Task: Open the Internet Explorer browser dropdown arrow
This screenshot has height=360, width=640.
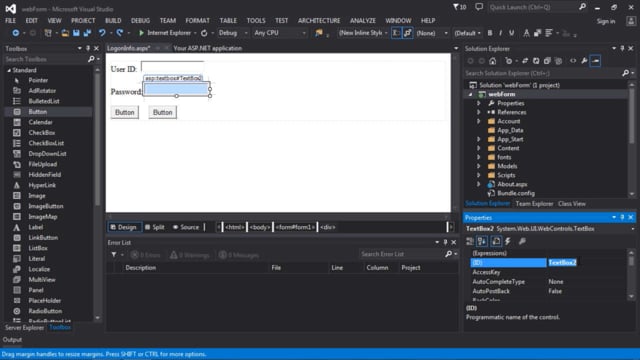Action: pos(195,33)
